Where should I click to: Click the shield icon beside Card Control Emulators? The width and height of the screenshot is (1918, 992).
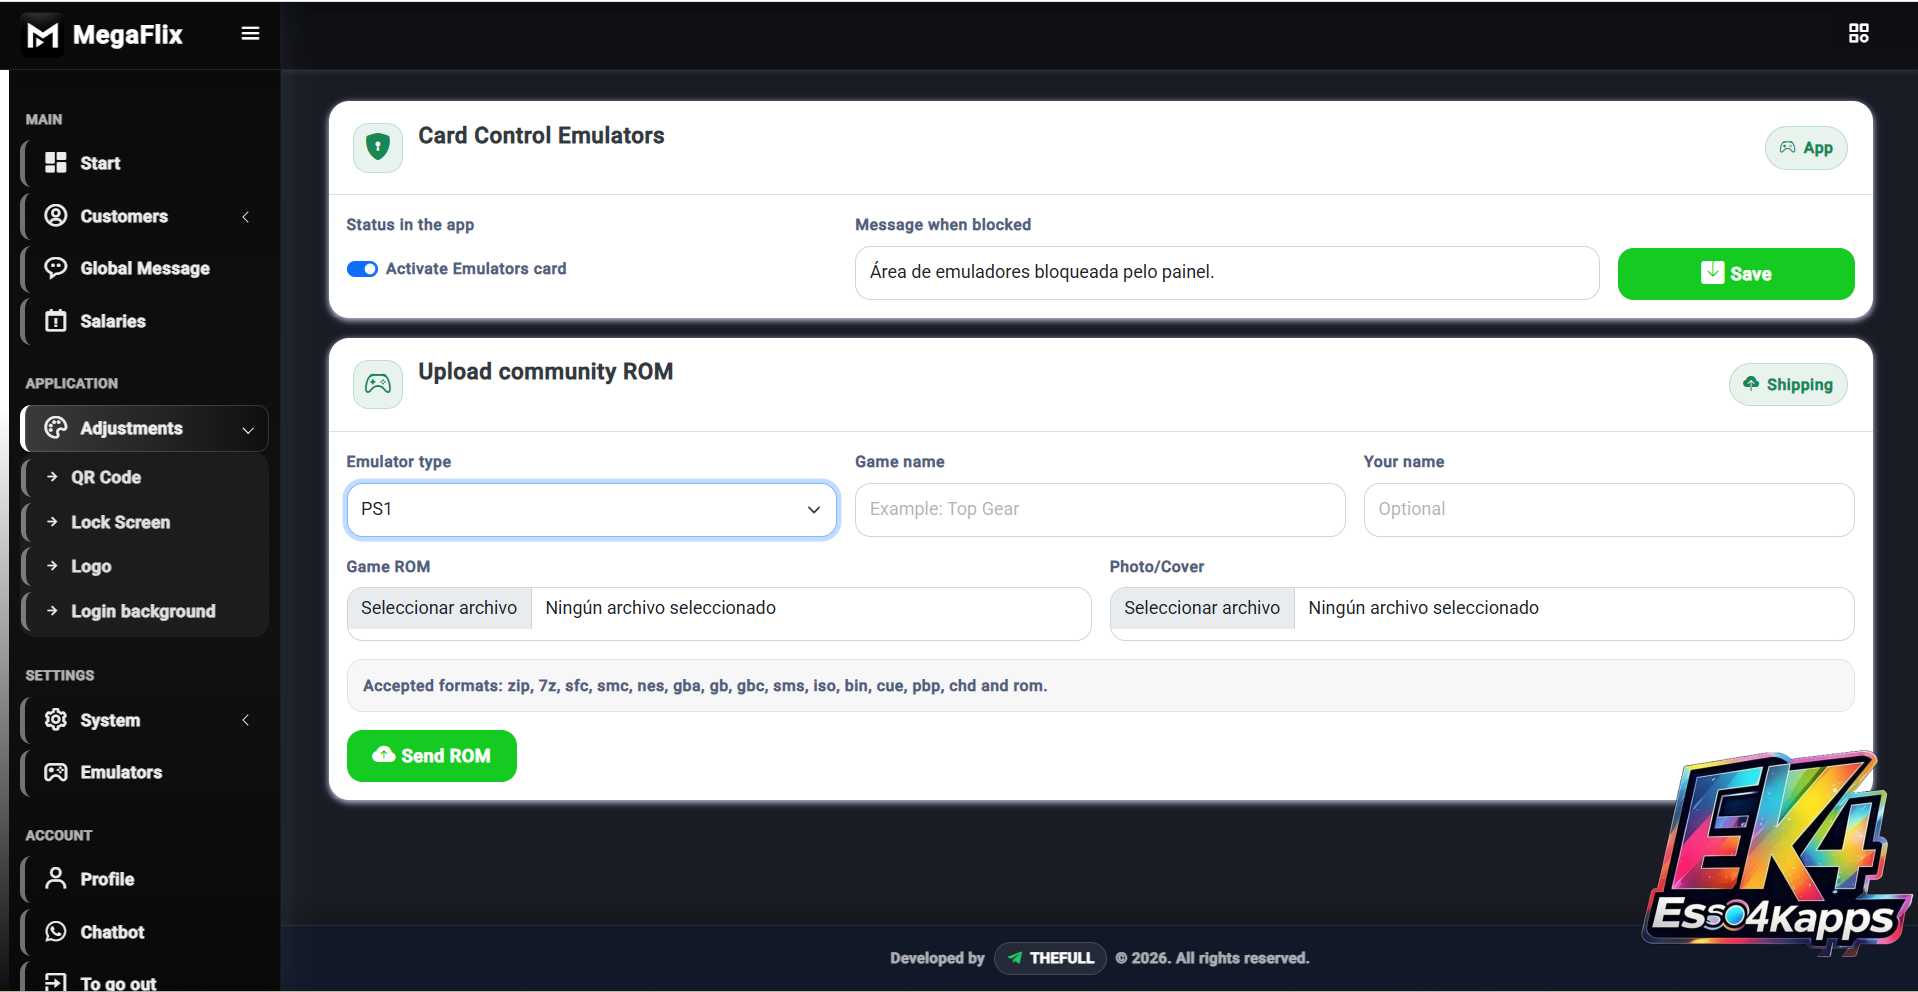tap(378, 148)
